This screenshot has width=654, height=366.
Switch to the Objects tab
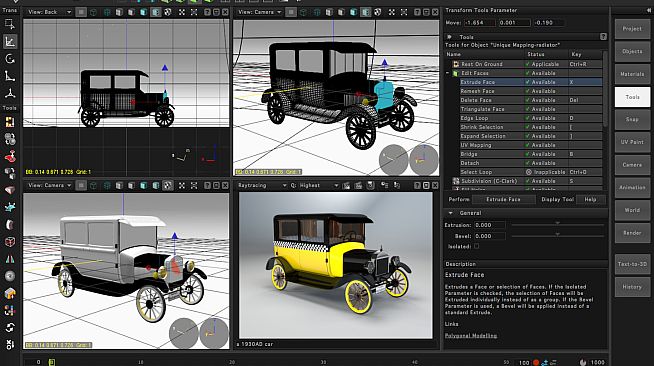pos(632,51)
